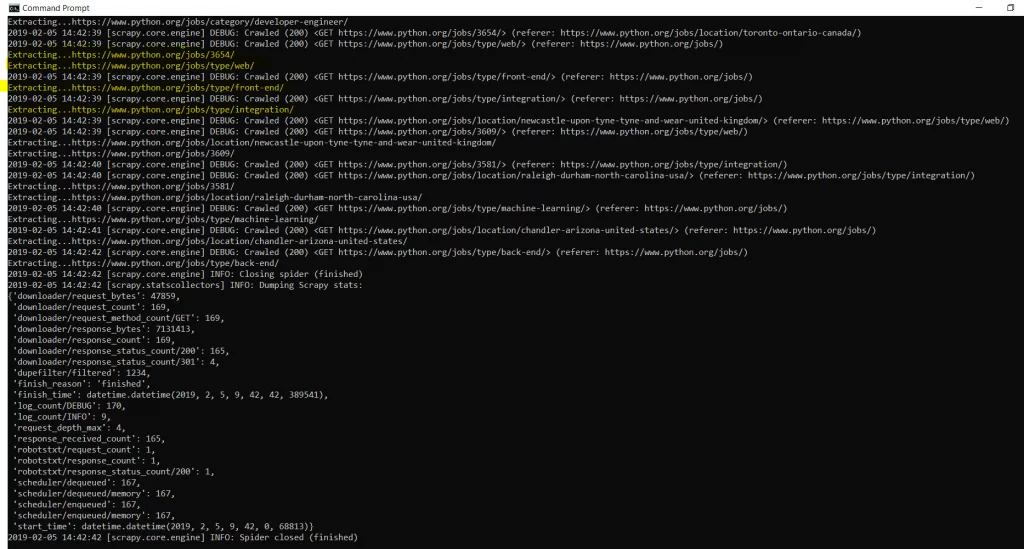Click the Crawled GET jobs/type/front-end/ log line

380,76
